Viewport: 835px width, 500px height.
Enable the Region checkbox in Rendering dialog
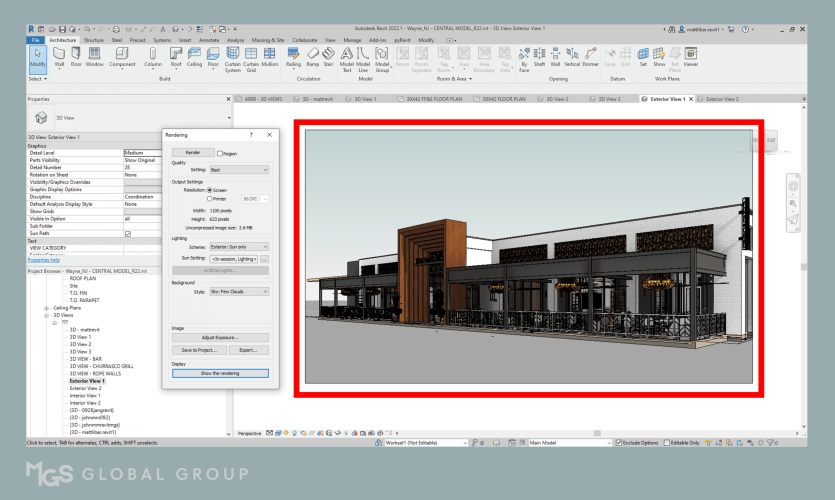pos(219,154)
